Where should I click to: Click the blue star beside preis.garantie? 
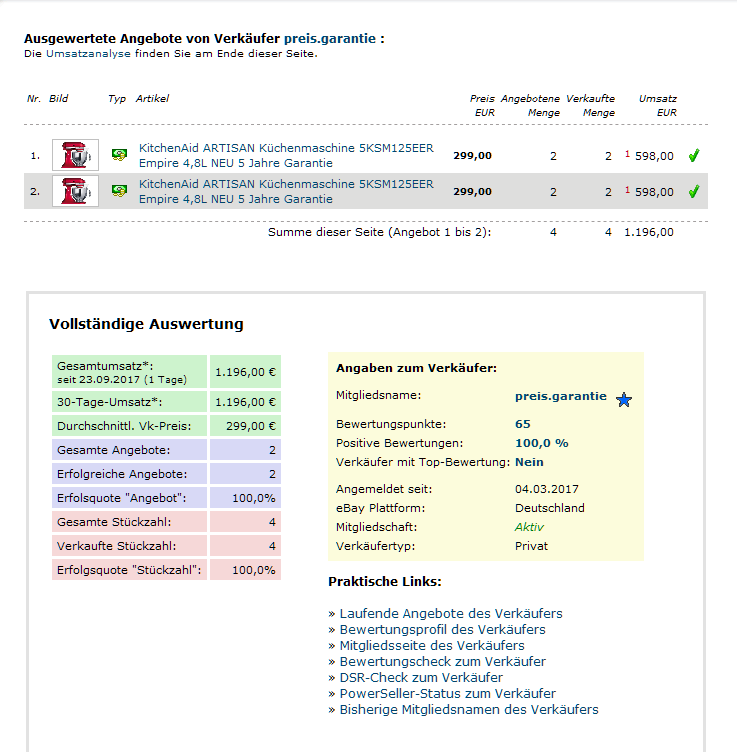[624, 400]
